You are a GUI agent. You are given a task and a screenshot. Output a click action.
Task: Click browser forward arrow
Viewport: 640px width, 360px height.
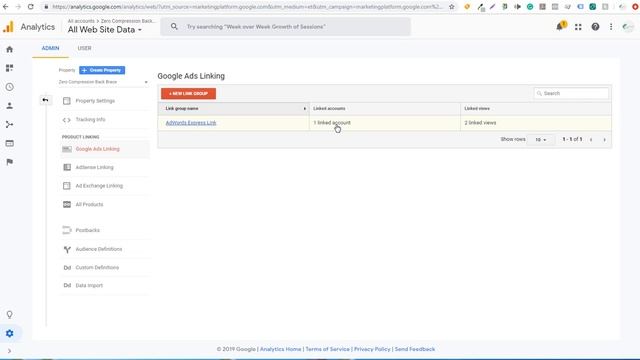[18, 7]
